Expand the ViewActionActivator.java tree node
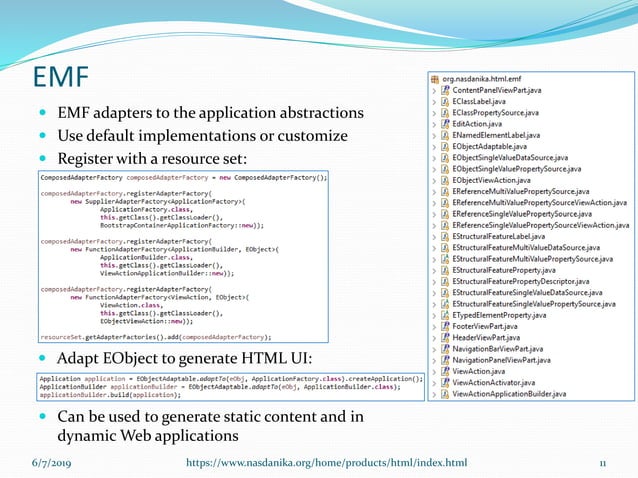The width and height of the screenshot is (638, 478). point(433,382)
